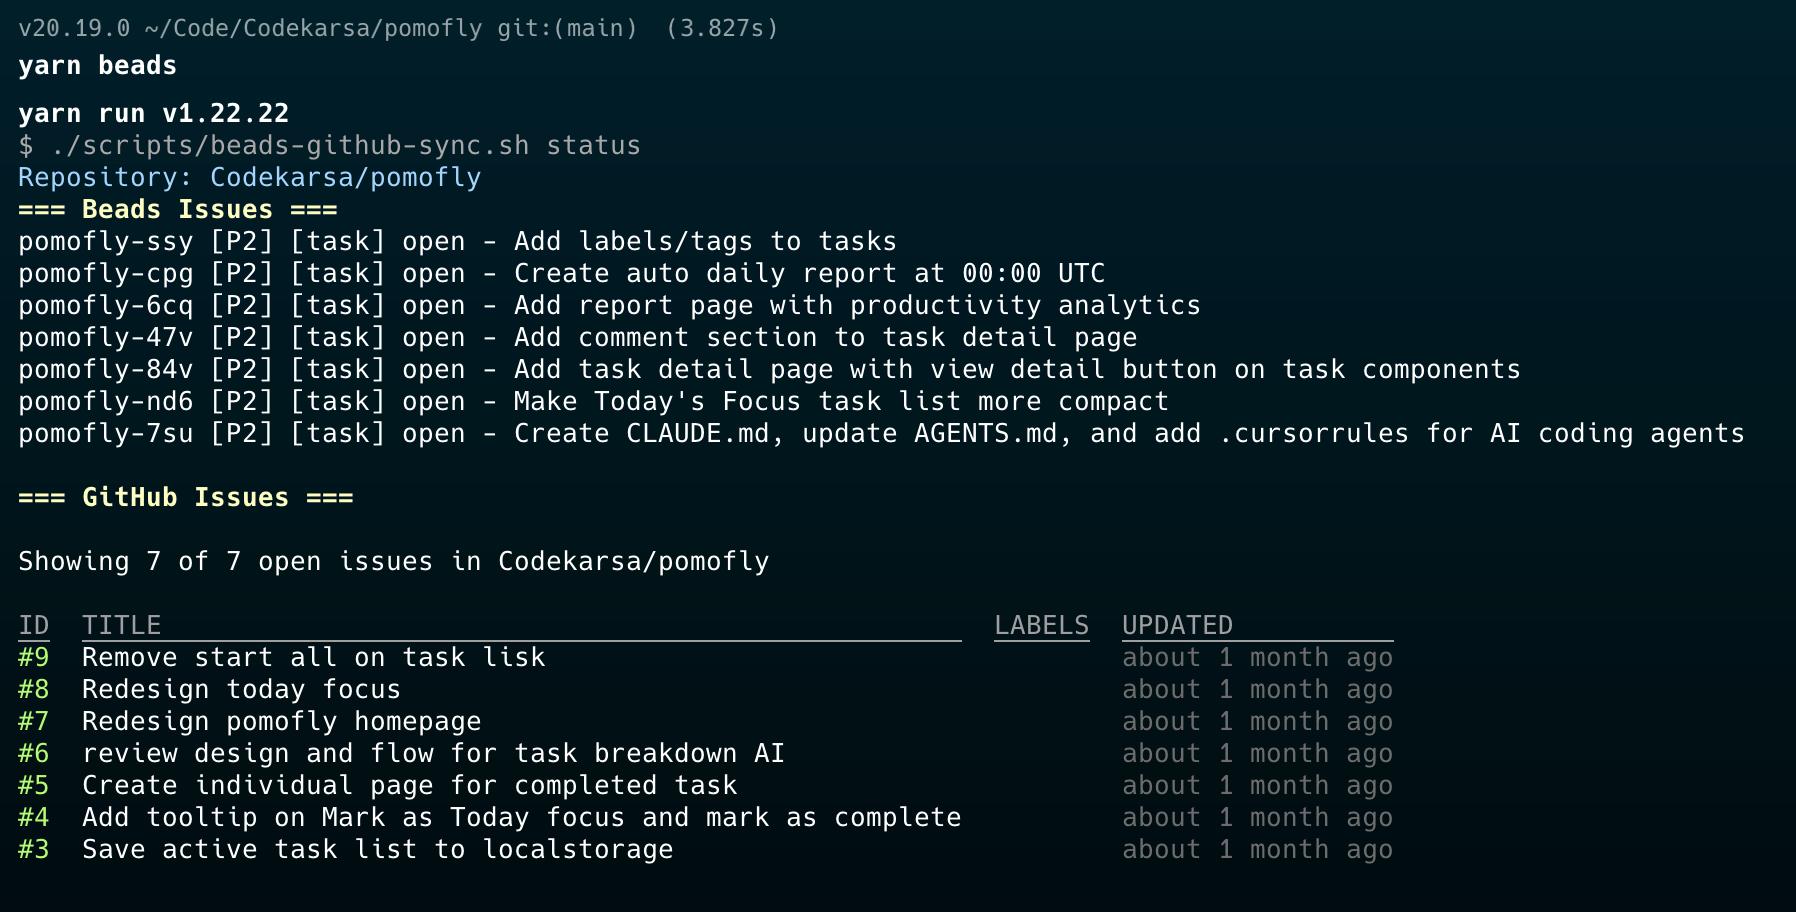
Task: Click the 'ID' column header
Action: click(34, 626)
